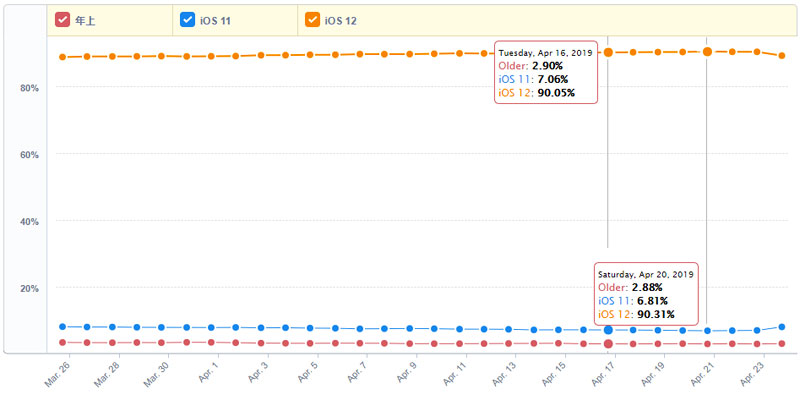800x395 pixels.
Task: Click the Mar. 28 x-axis label
Action: (106, 374)
